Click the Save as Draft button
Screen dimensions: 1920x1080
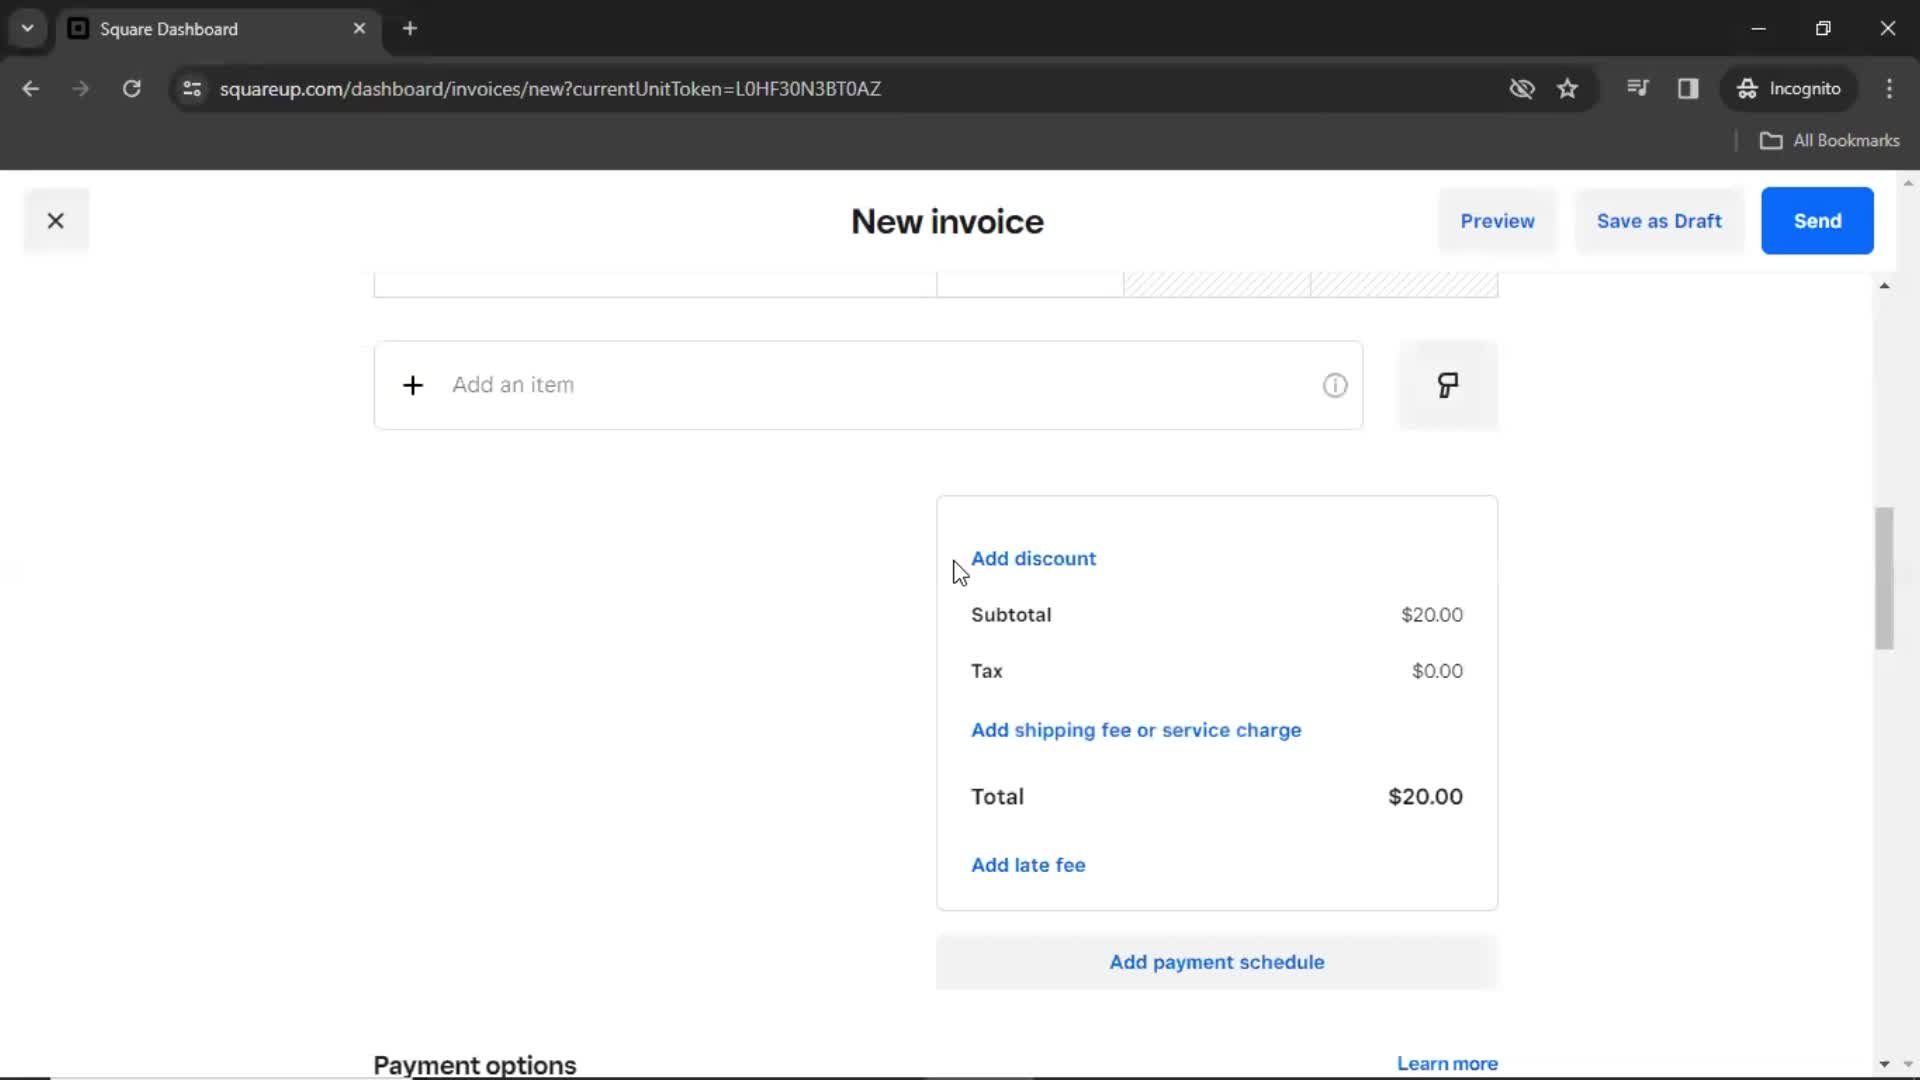1659,220
